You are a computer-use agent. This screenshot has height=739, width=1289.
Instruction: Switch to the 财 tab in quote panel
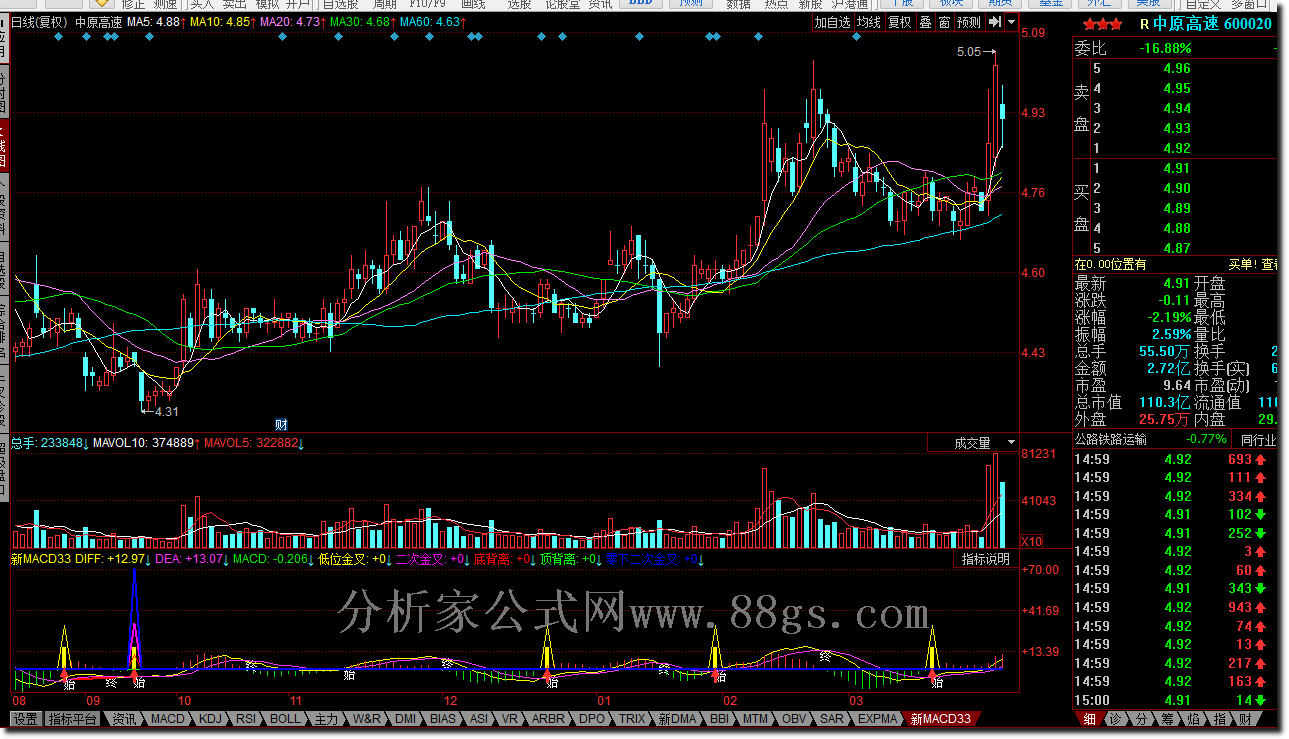click(x=1245, y=719)
